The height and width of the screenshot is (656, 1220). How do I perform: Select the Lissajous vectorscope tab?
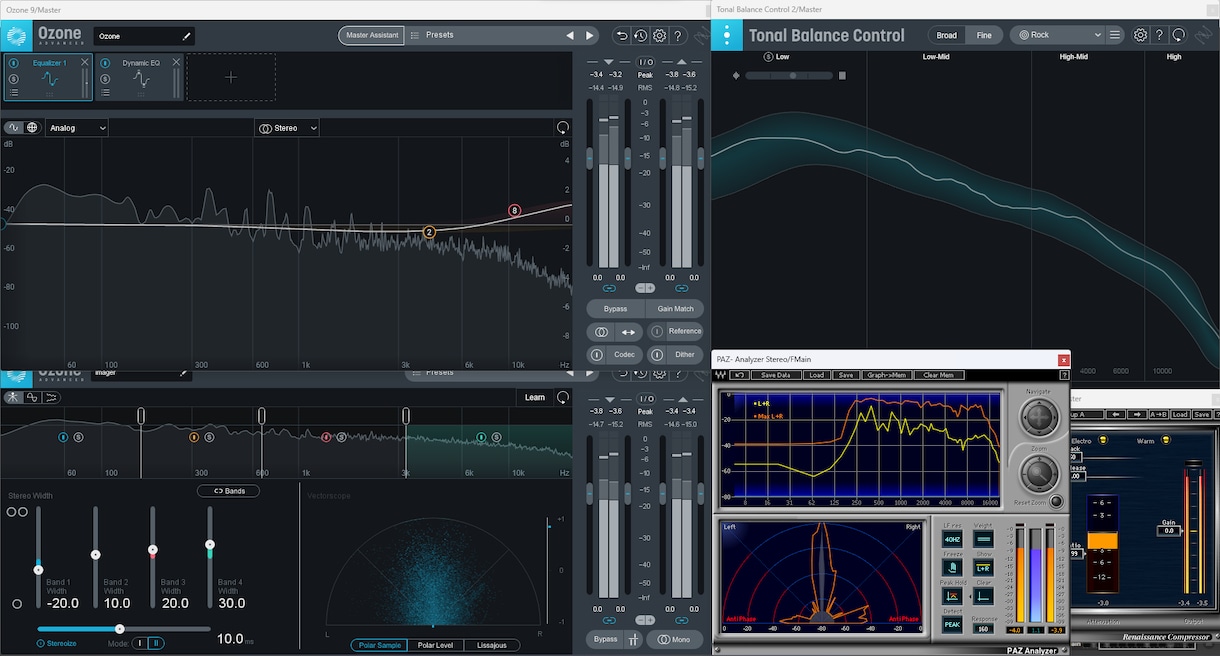coord(491,646)
